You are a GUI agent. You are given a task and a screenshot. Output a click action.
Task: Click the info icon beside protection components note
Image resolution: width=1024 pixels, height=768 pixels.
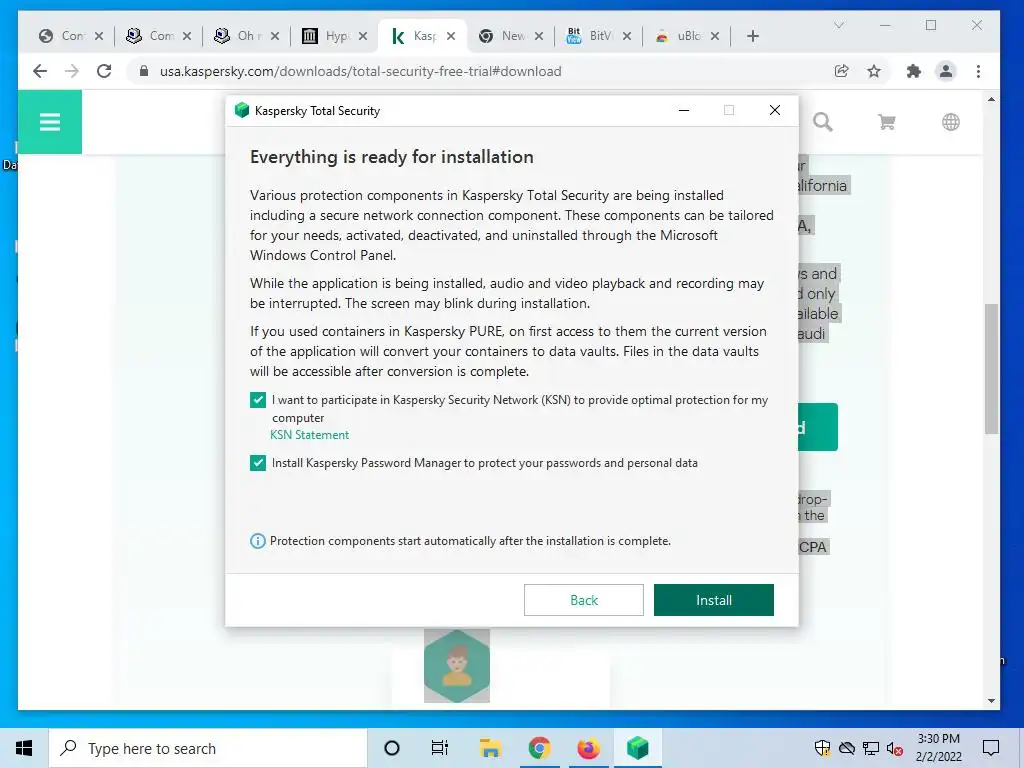coord(258,541)
